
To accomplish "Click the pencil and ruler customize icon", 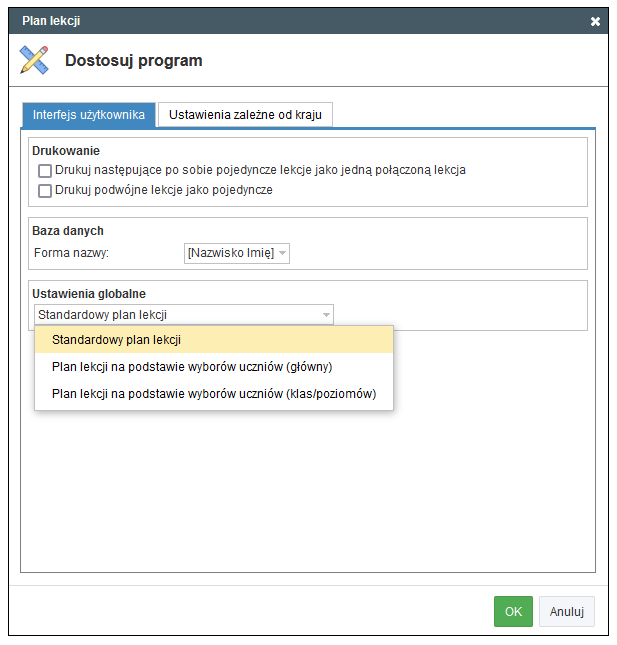I will [x=34, y=60].
